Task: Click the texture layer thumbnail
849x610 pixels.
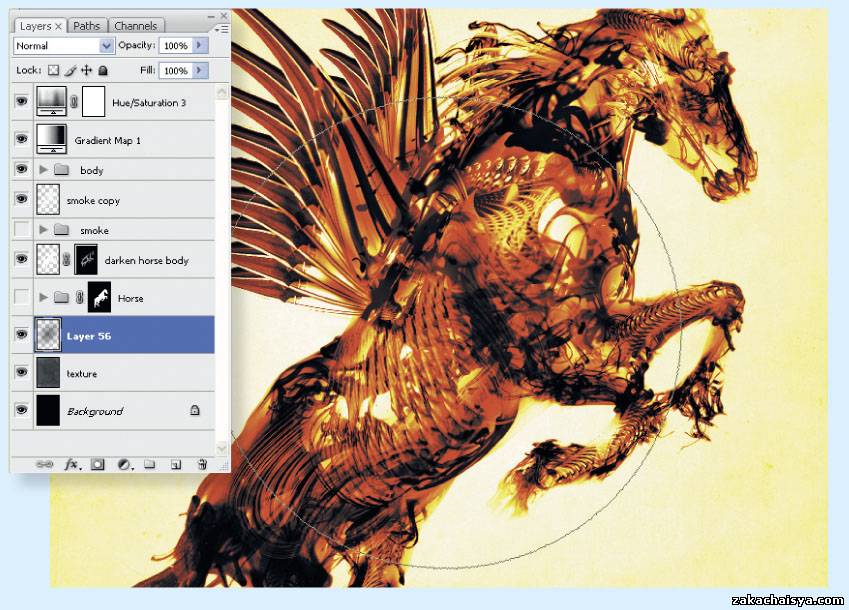Action: [48, 372]
